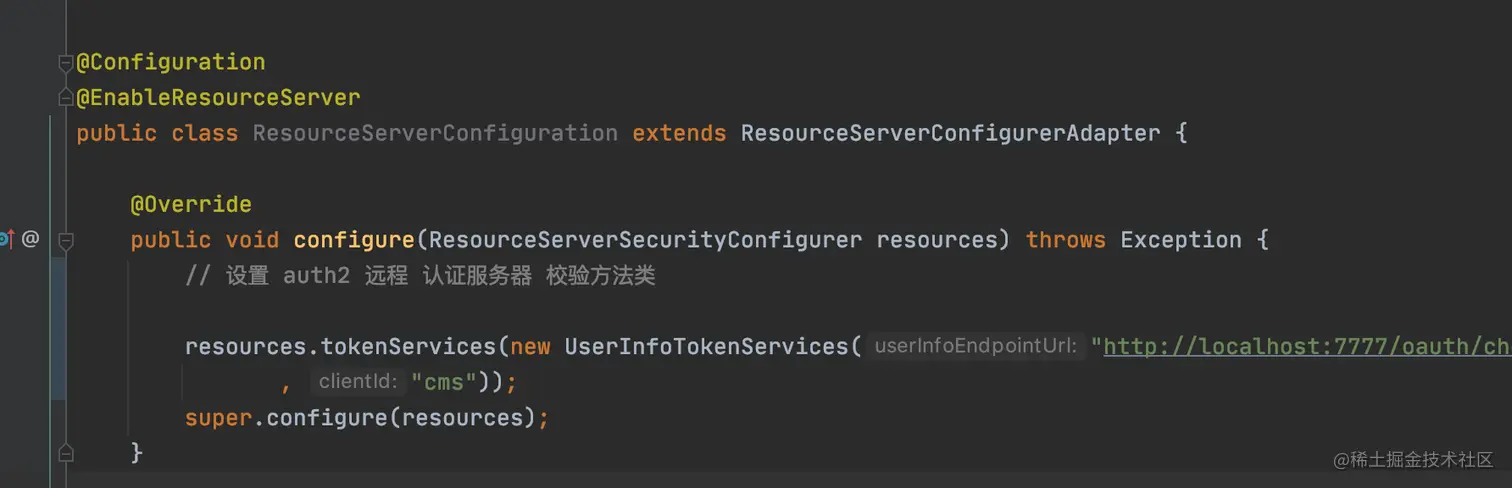Click the Exception type in throws clause
The image size is (1512, 488).
[x=1181, y=240]
